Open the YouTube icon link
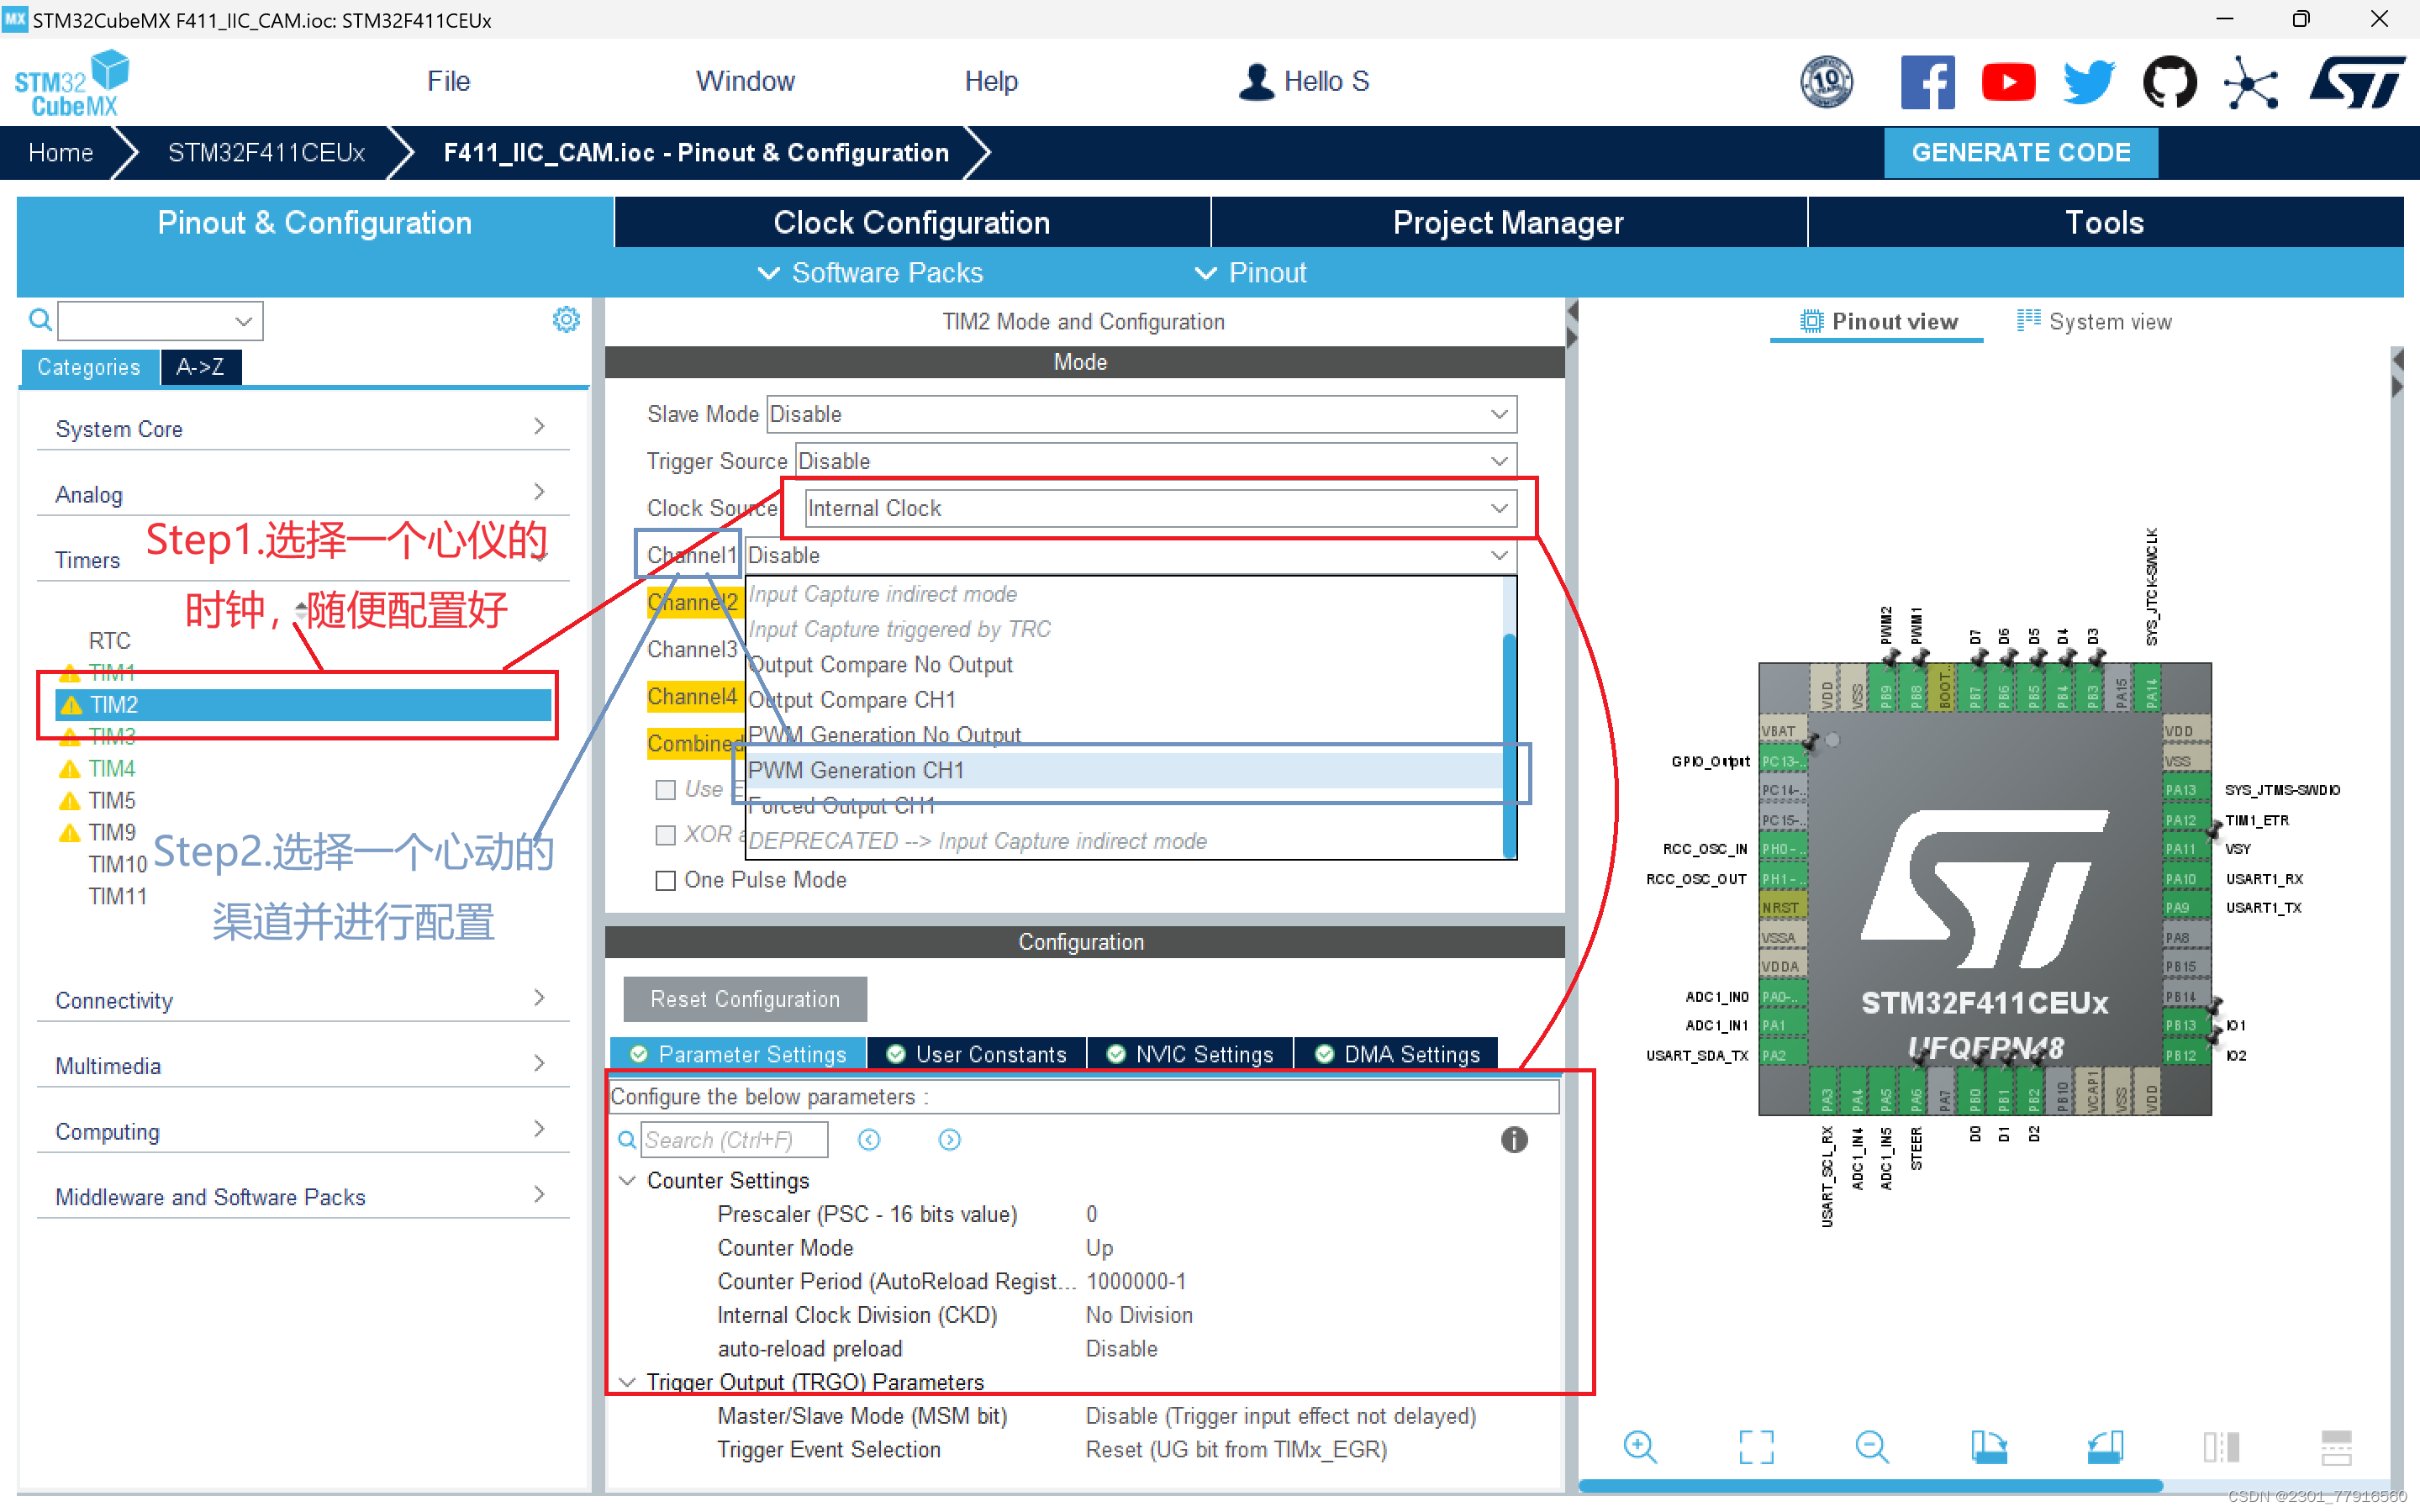This screenshot has height=1512, width=2420. pos(2008,82)
